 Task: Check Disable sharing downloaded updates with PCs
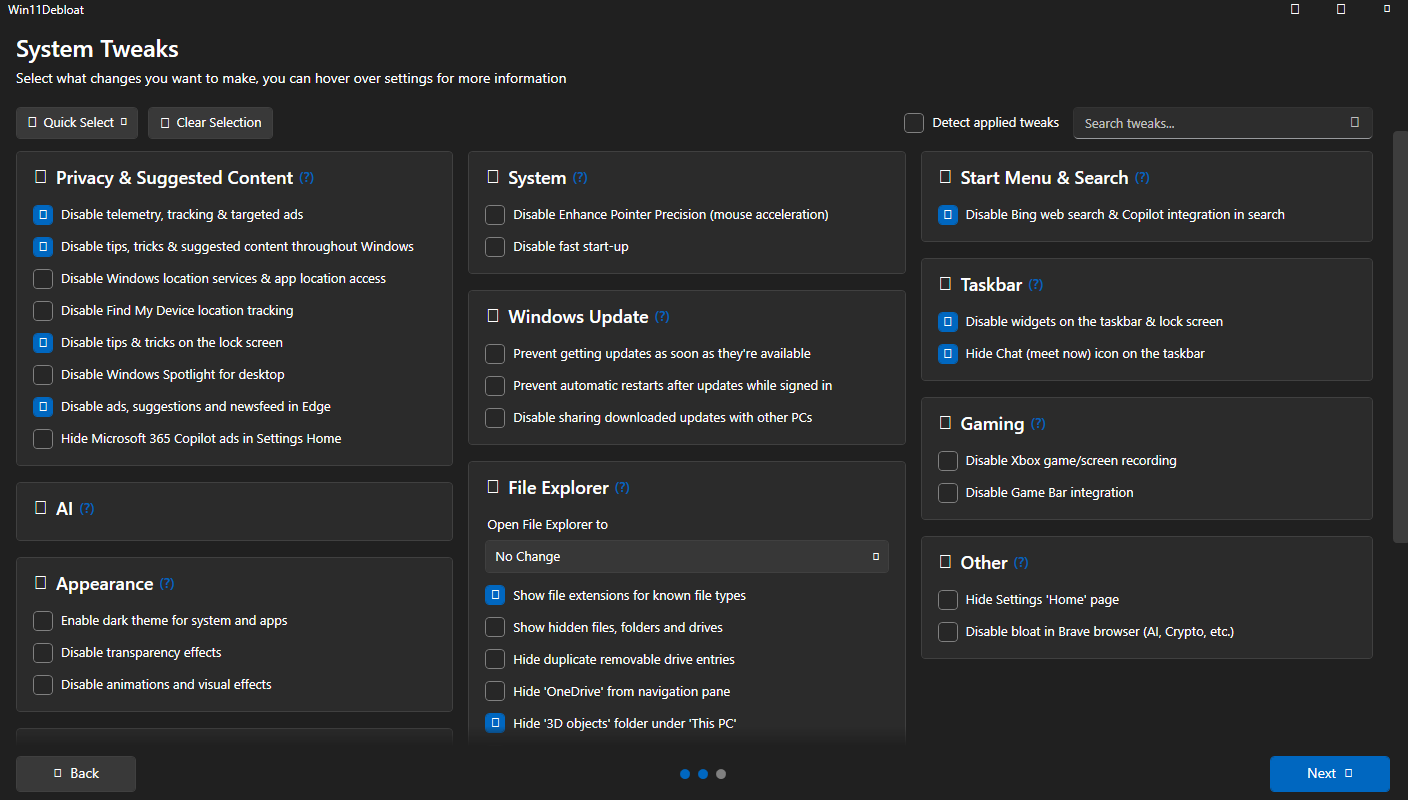point(495,418)
